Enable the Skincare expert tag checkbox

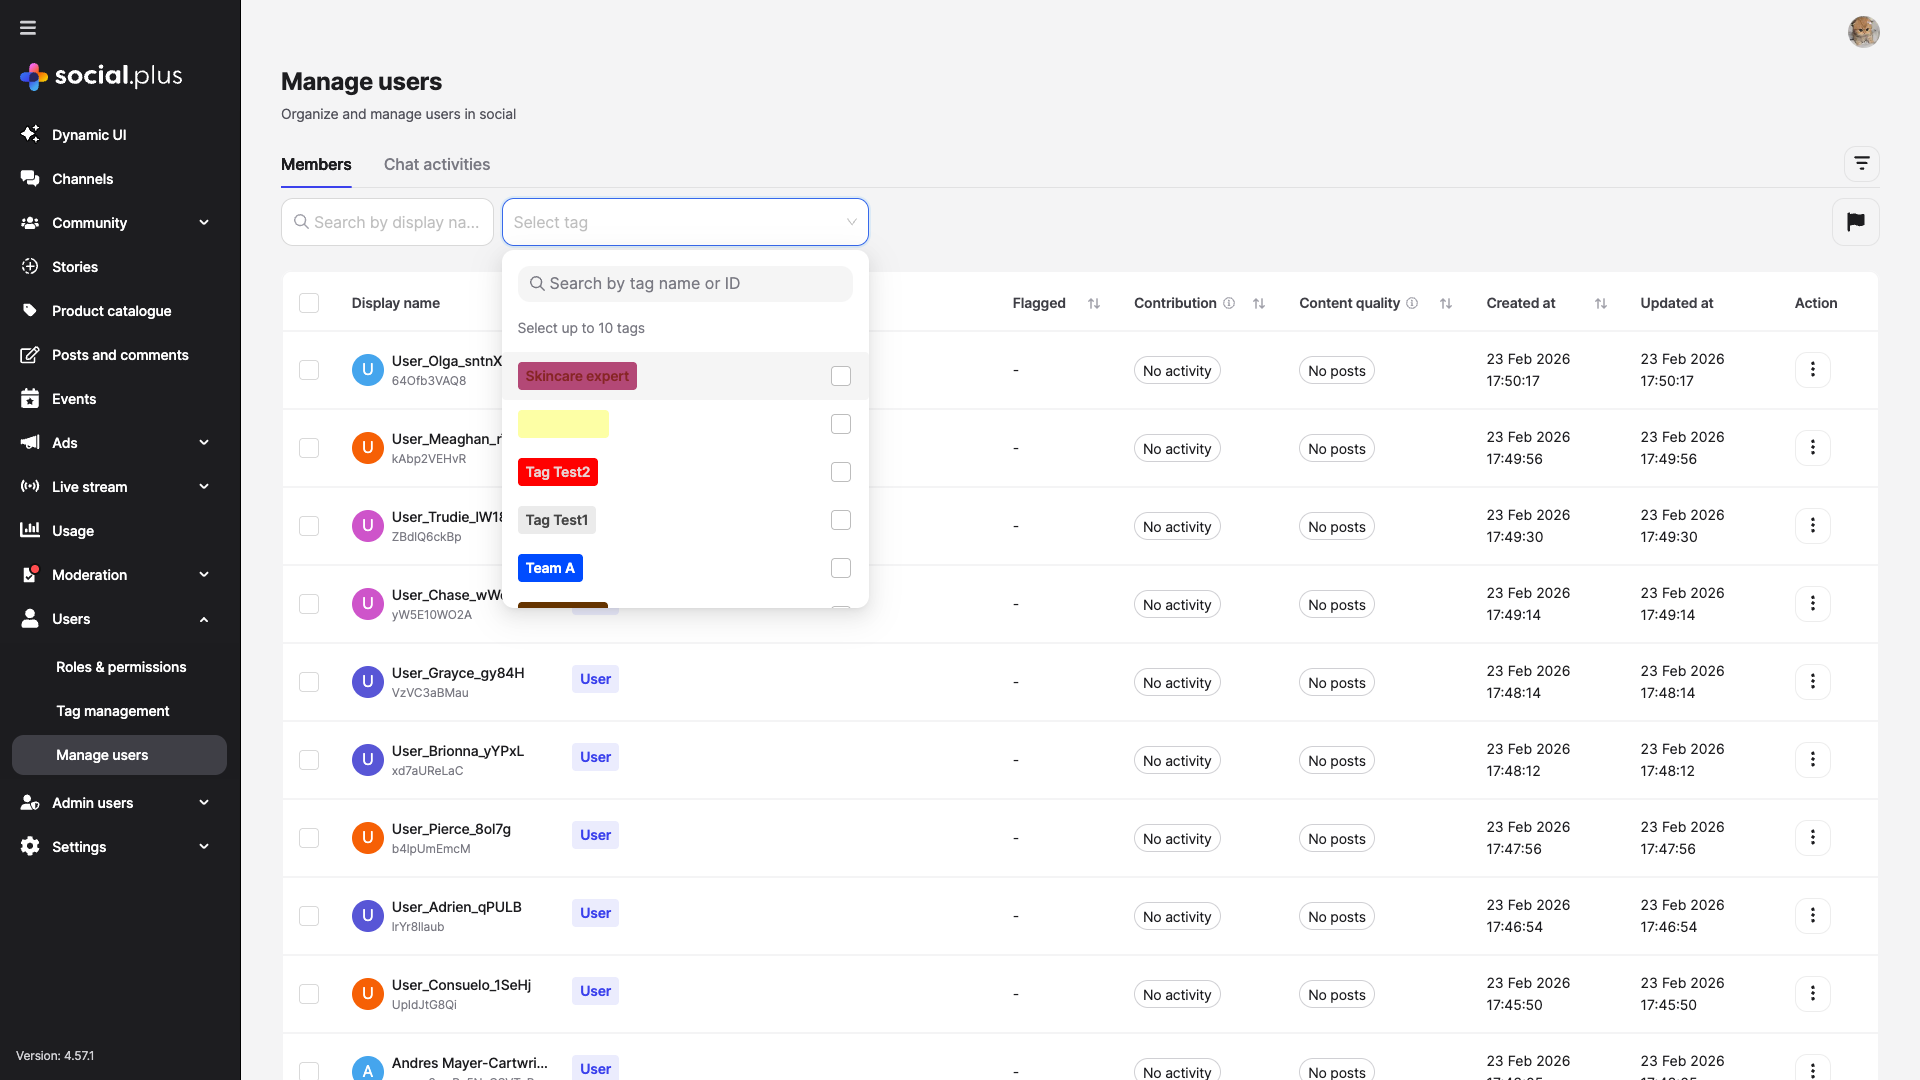840,376
